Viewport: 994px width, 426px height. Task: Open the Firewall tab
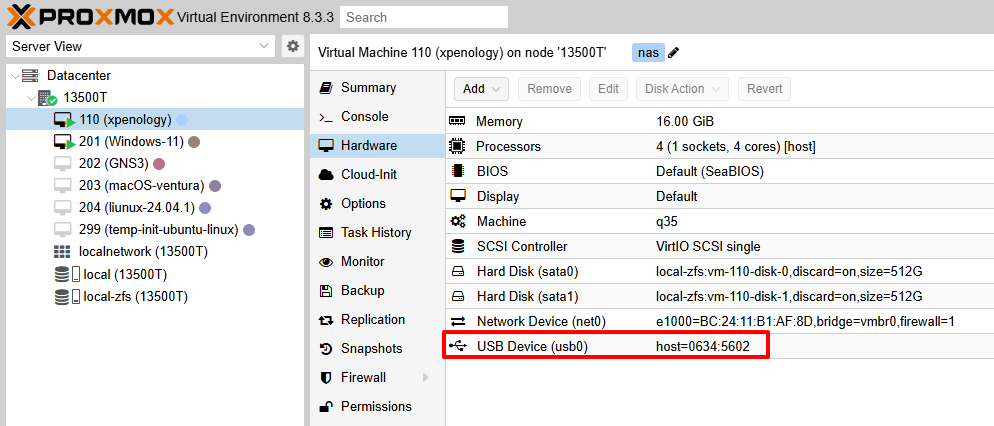click(376, 378)
